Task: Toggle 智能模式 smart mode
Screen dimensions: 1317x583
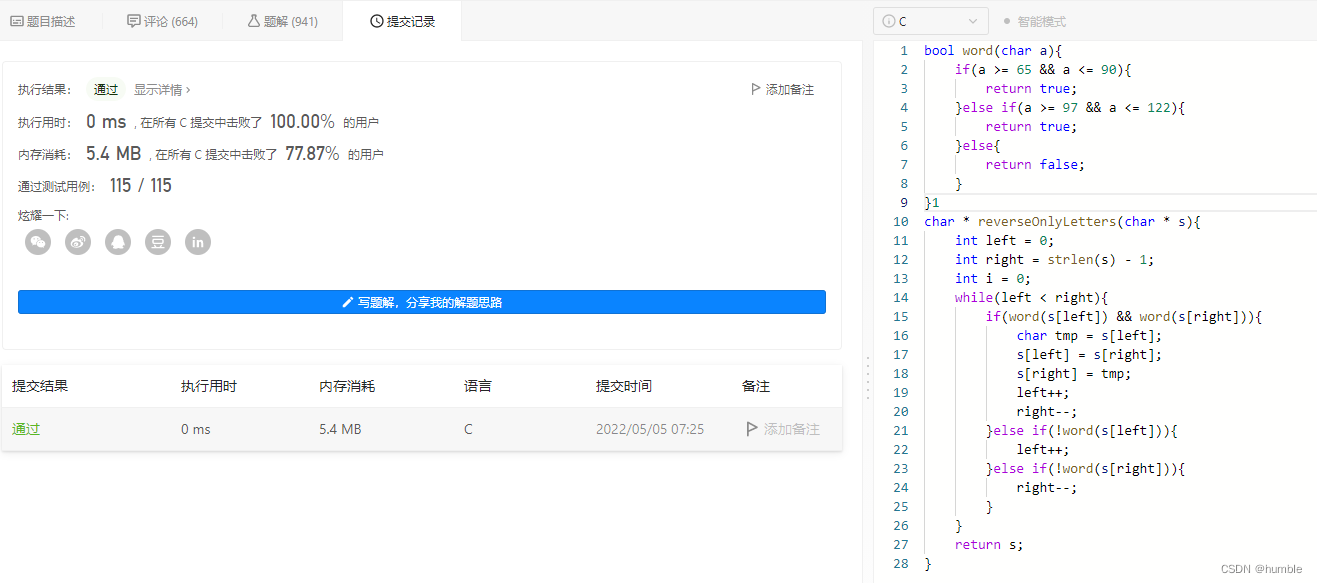Action: (1034, 21)
